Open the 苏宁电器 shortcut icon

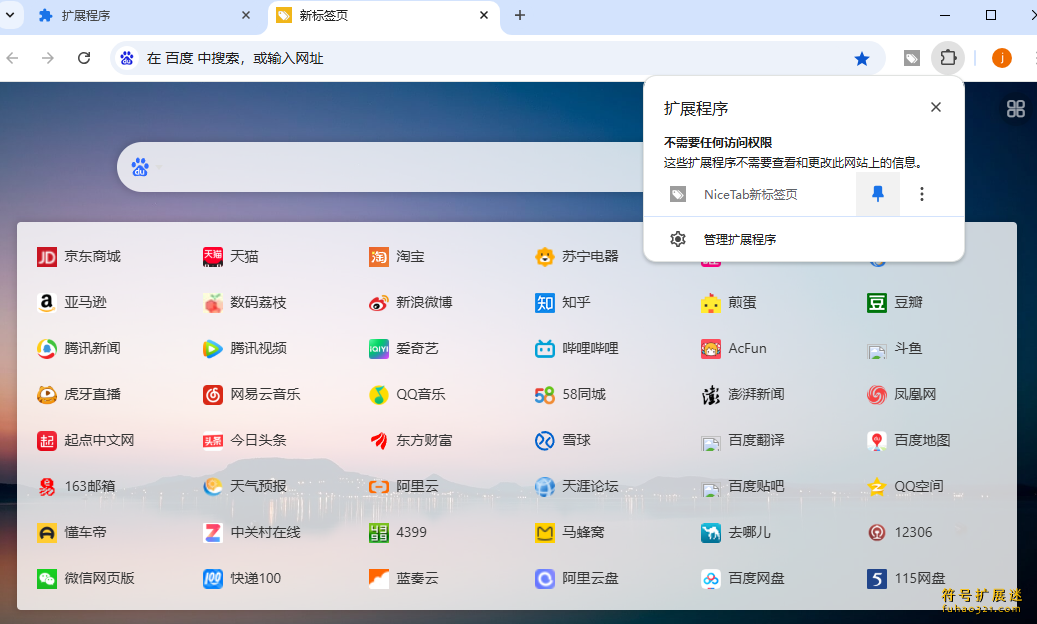pos(544,256)
